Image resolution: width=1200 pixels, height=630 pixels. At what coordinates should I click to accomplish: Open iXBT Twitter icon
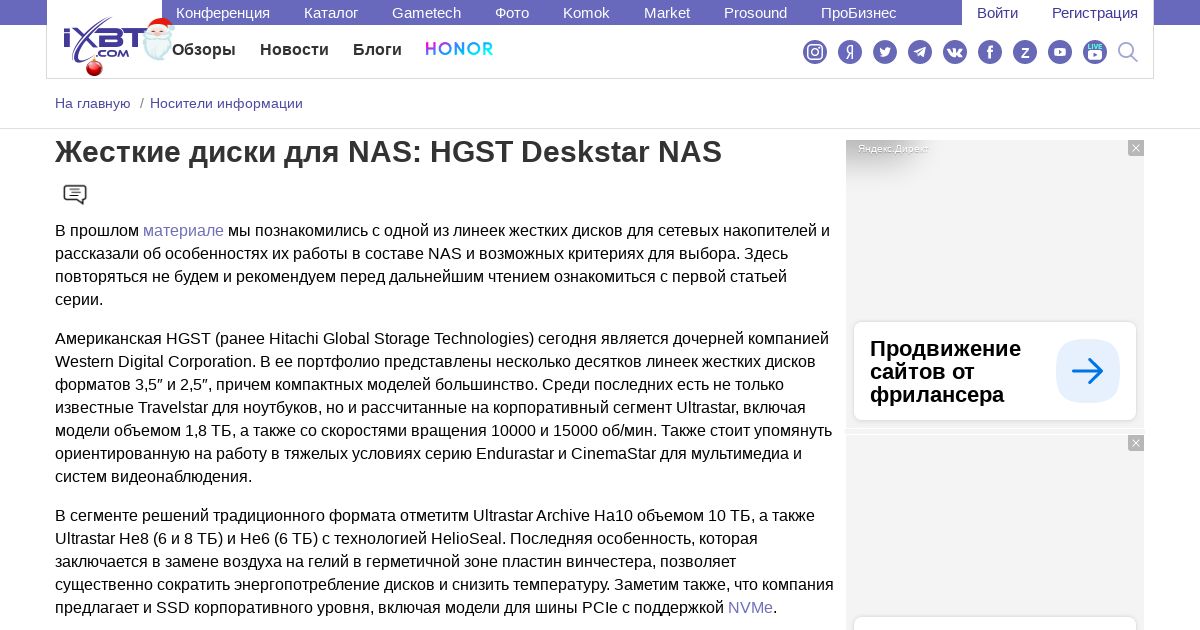885,52
